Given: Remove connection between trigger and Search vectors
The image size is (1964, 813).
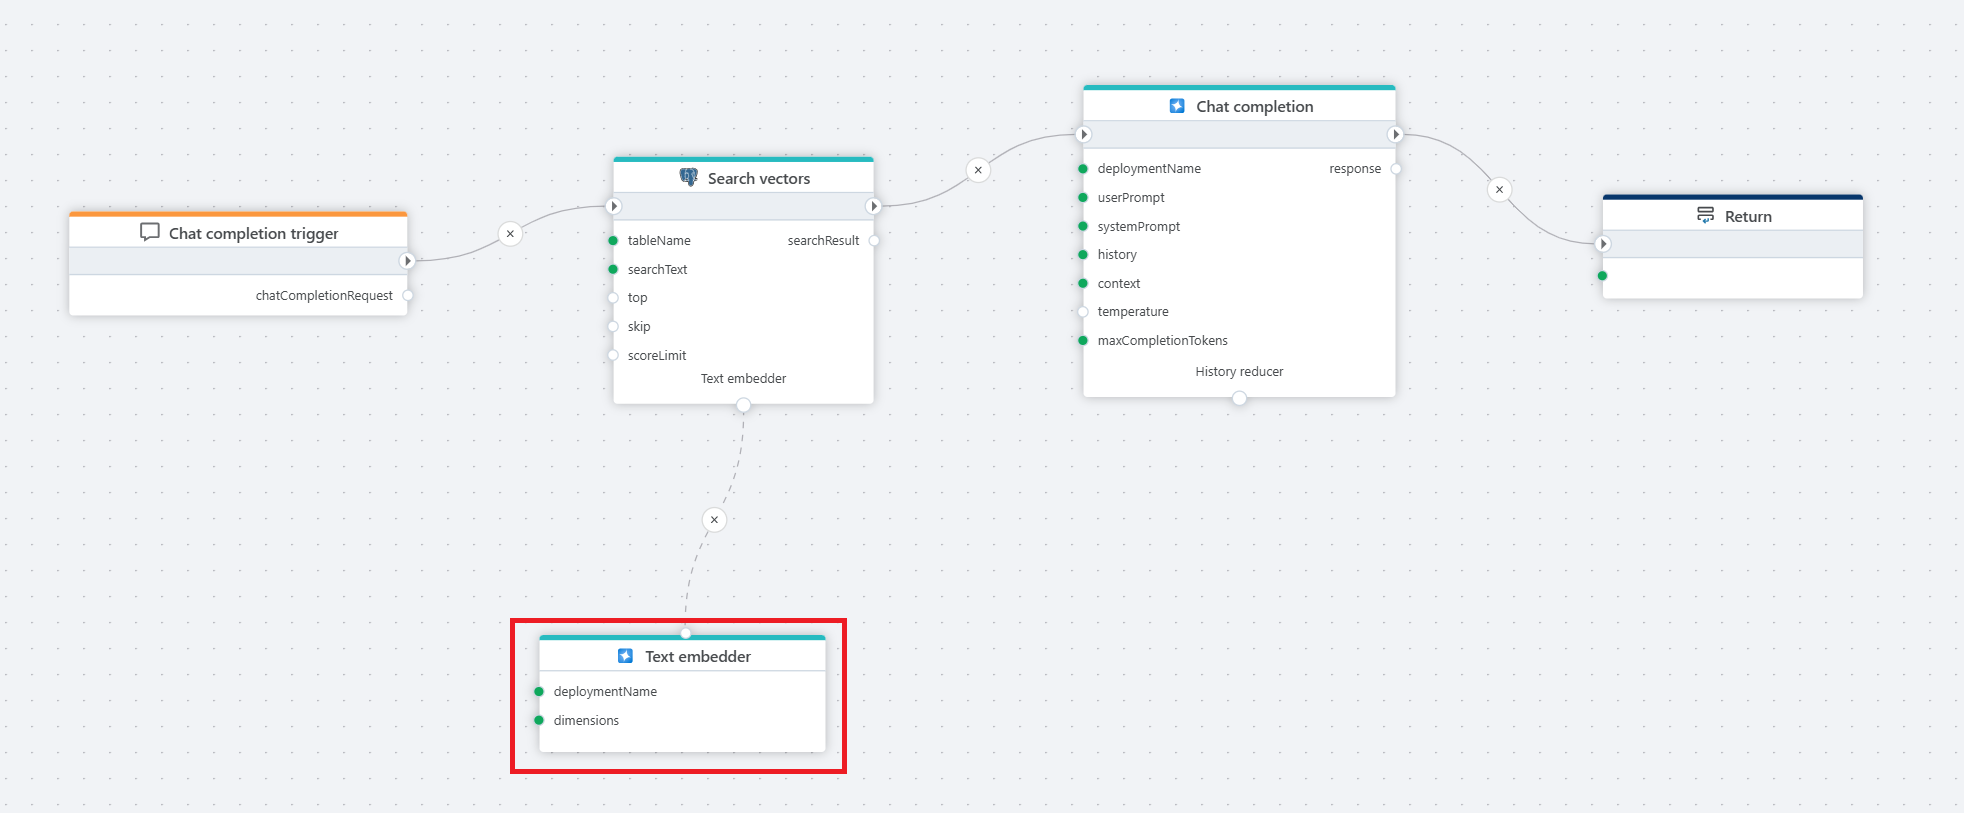Looking at the screenshot, I should [x=510, y=234].
